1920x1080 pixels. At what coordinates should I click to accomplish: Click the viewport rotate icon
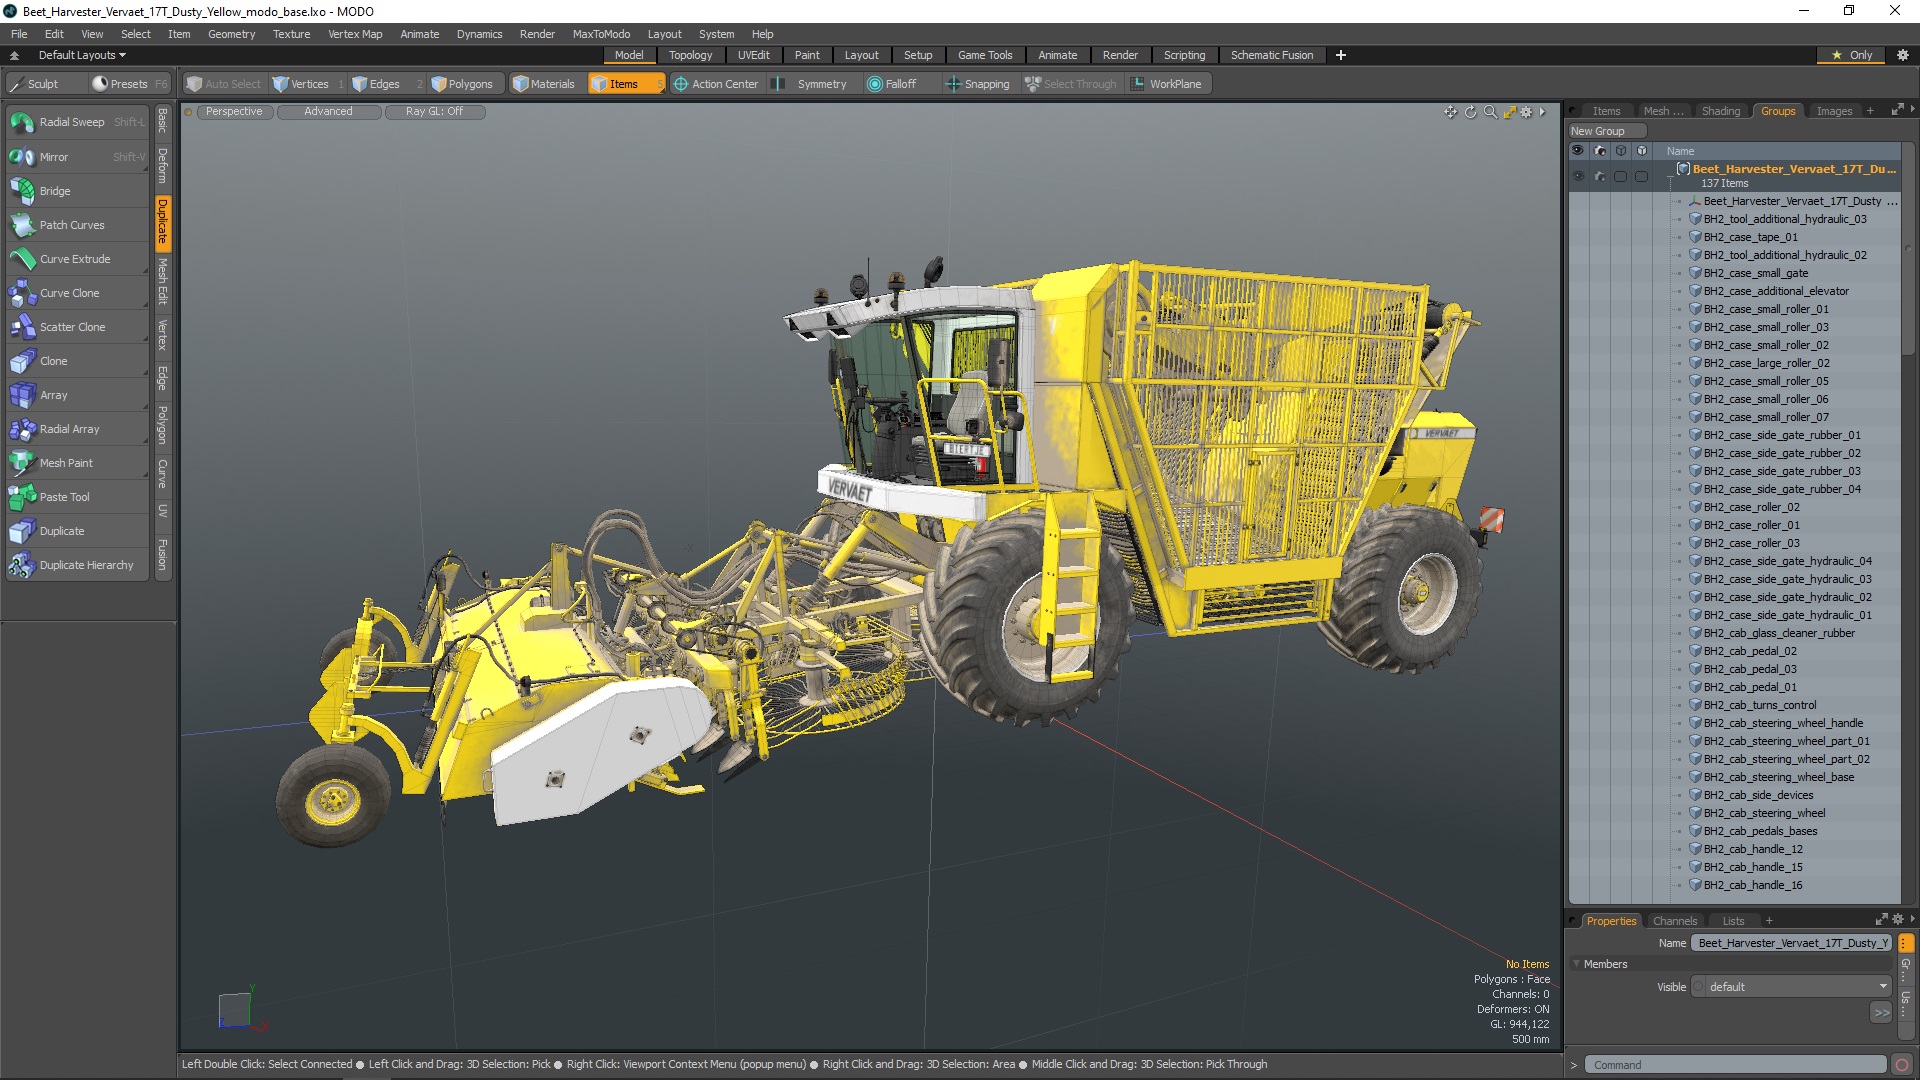pos(1471,112)
